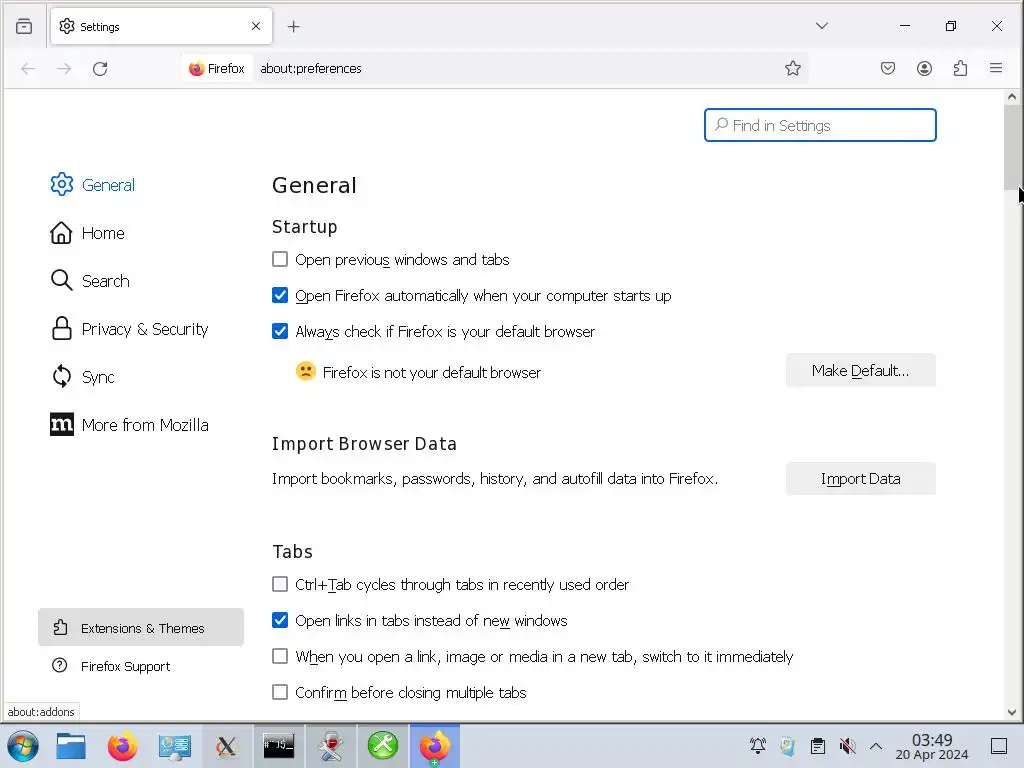Image resolution: width=1024 pixels, height=768 pixels.
Task: Focus the Find in Settings search box
Action: coord(820,125)
